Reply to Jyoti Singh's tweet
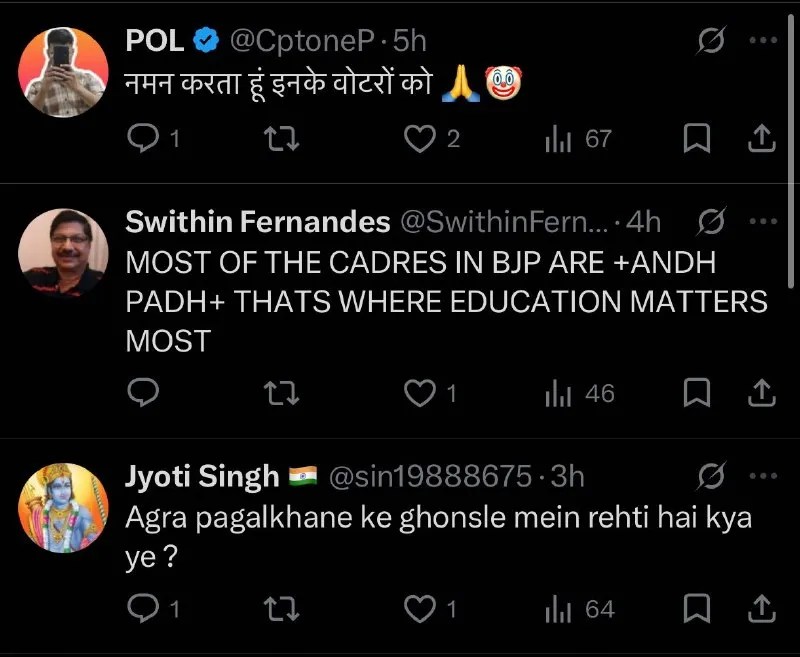 tap(145, 608)
